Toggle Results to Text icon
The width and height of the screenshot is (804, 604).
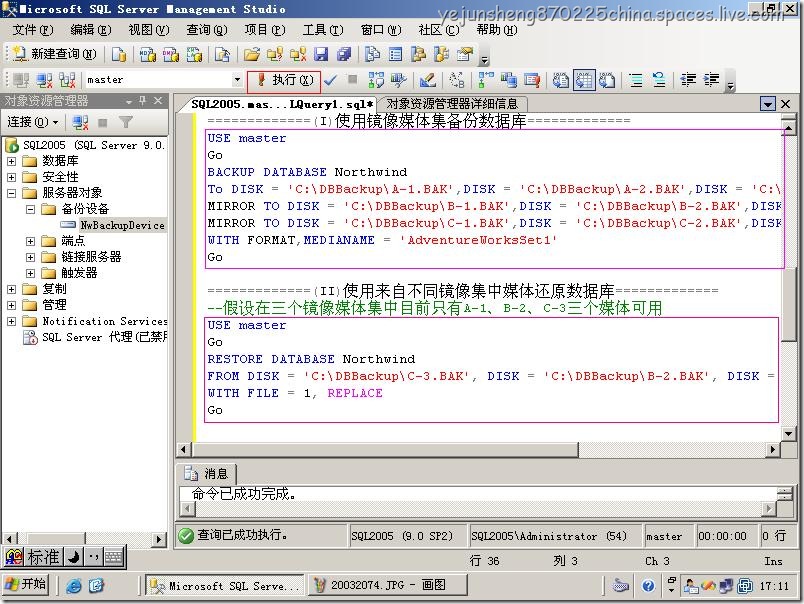click(560, 80)
